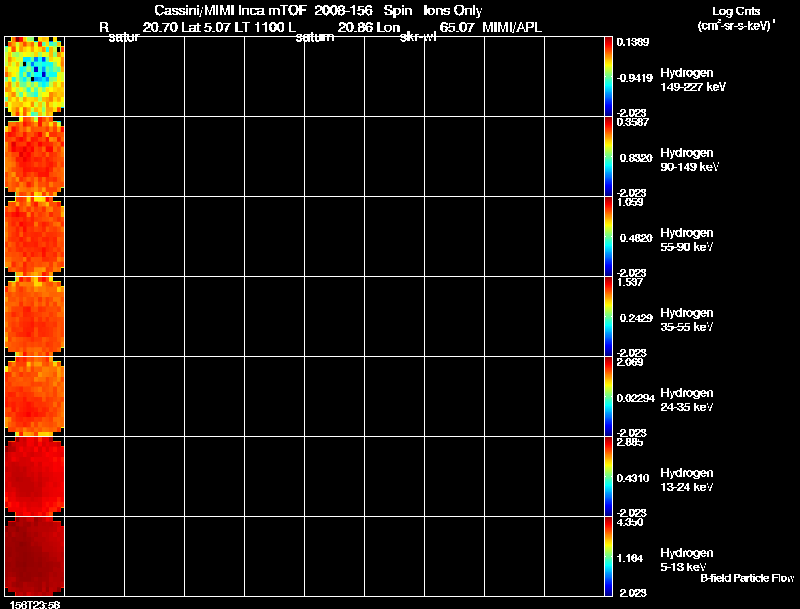The image size is (800, 609).
Task: Click the color bar beside 5-13 keV
Action: pos(608,556)
